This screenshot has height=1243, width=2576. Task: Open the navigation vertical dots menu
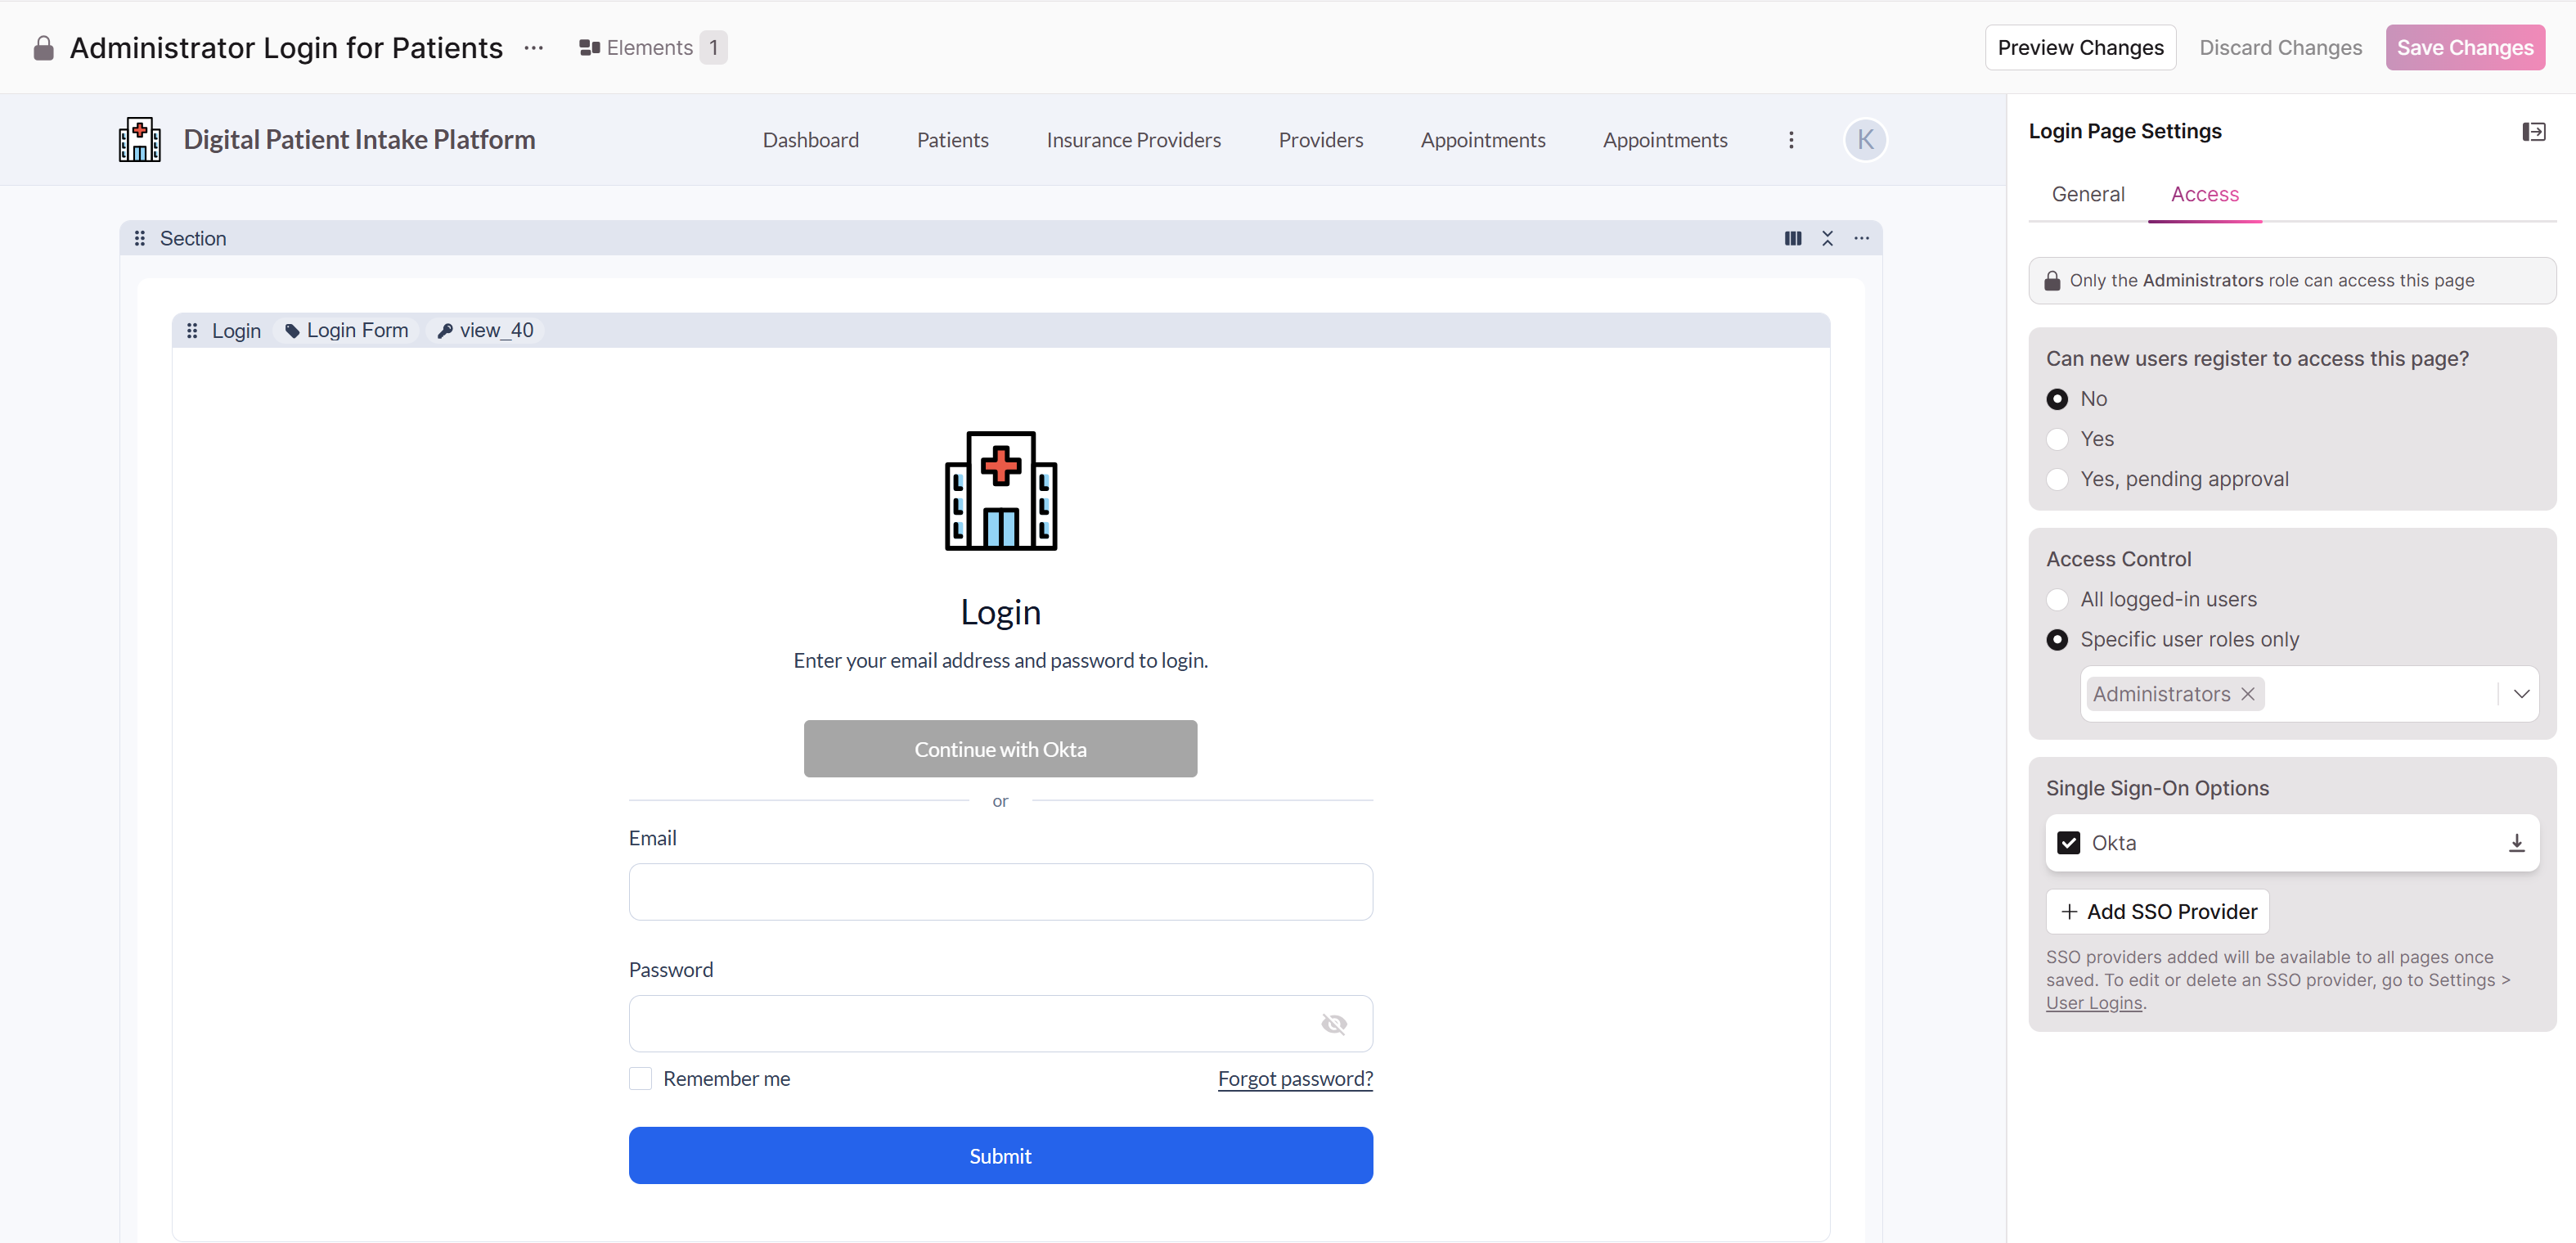(1791, 140)
